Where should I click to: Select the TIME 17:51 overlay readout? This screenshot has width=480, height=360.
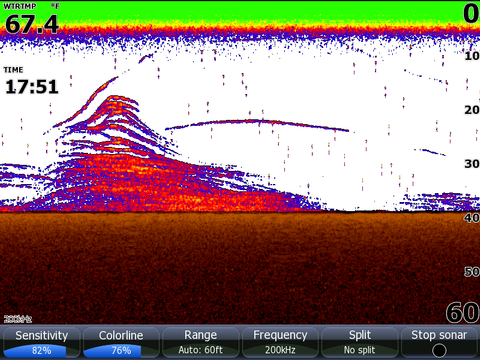(31, 86)
